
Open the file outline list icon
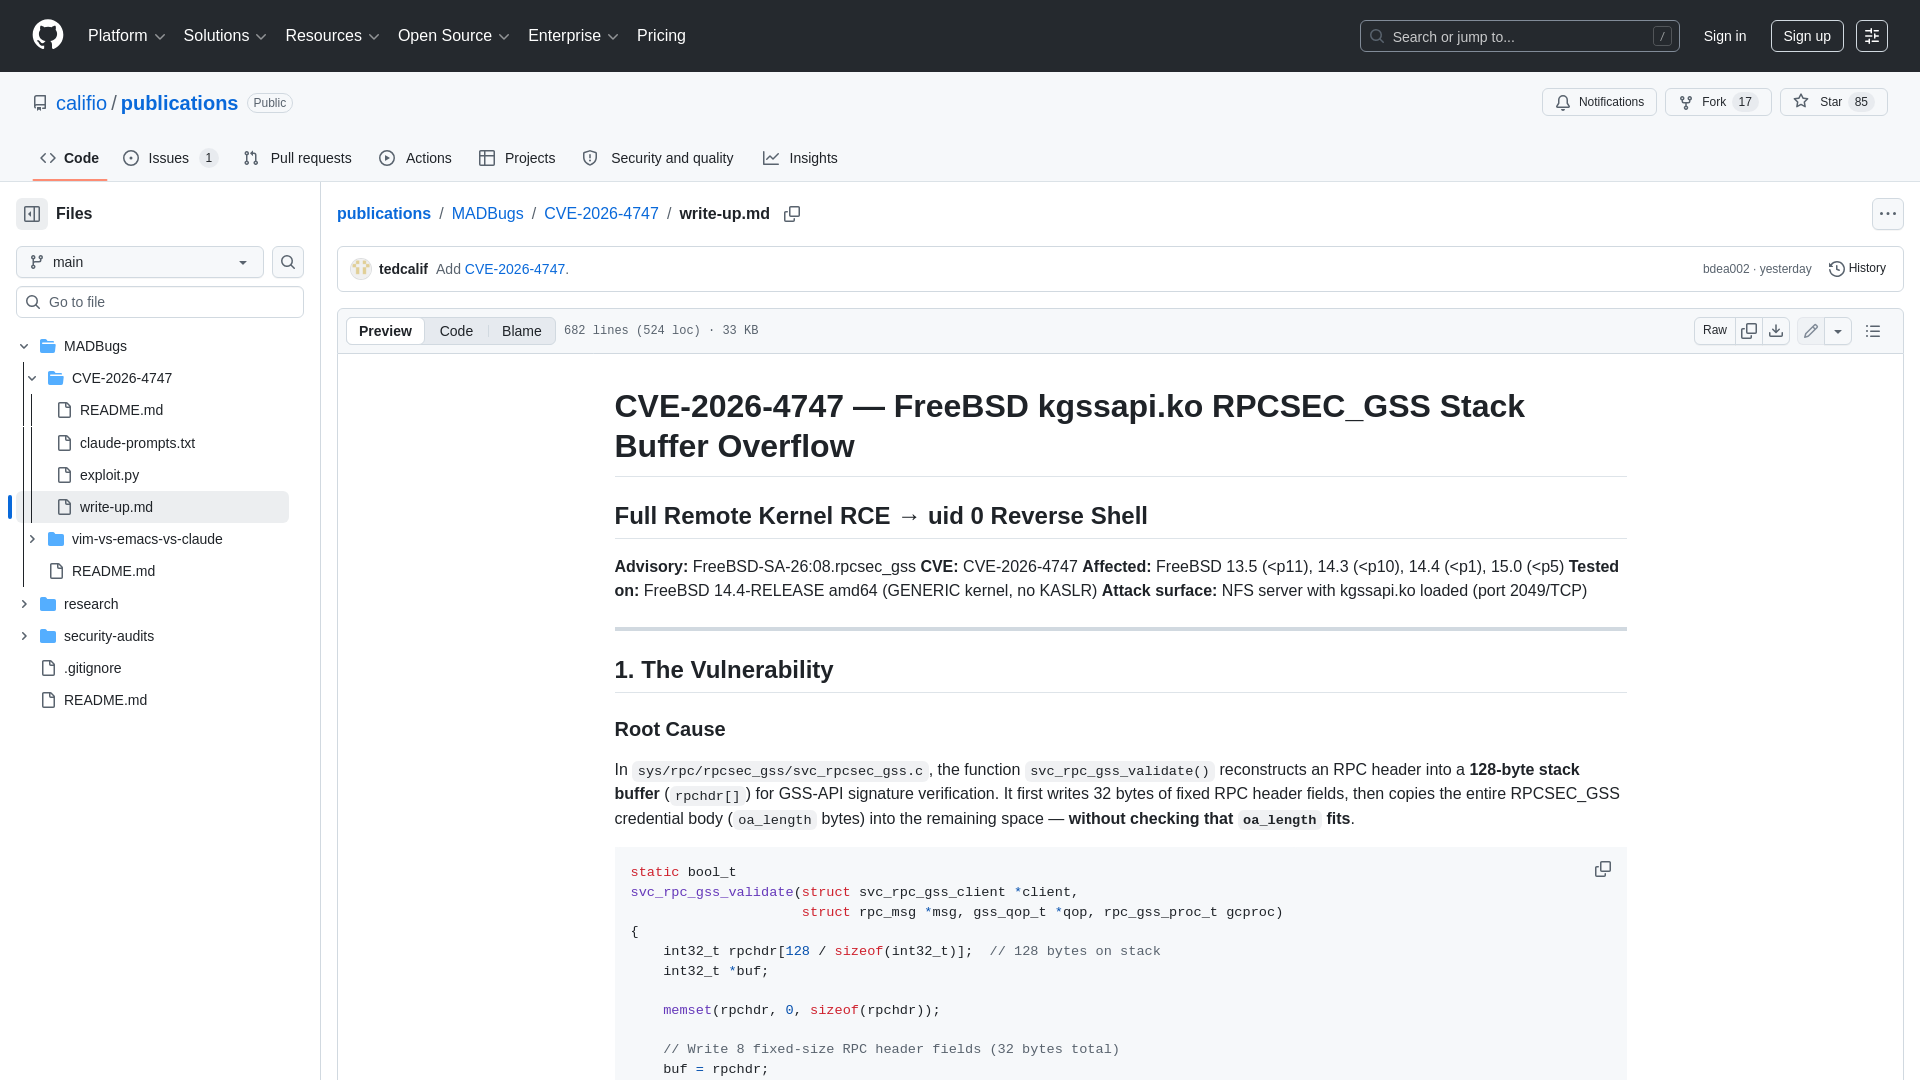click(1873, 330)
